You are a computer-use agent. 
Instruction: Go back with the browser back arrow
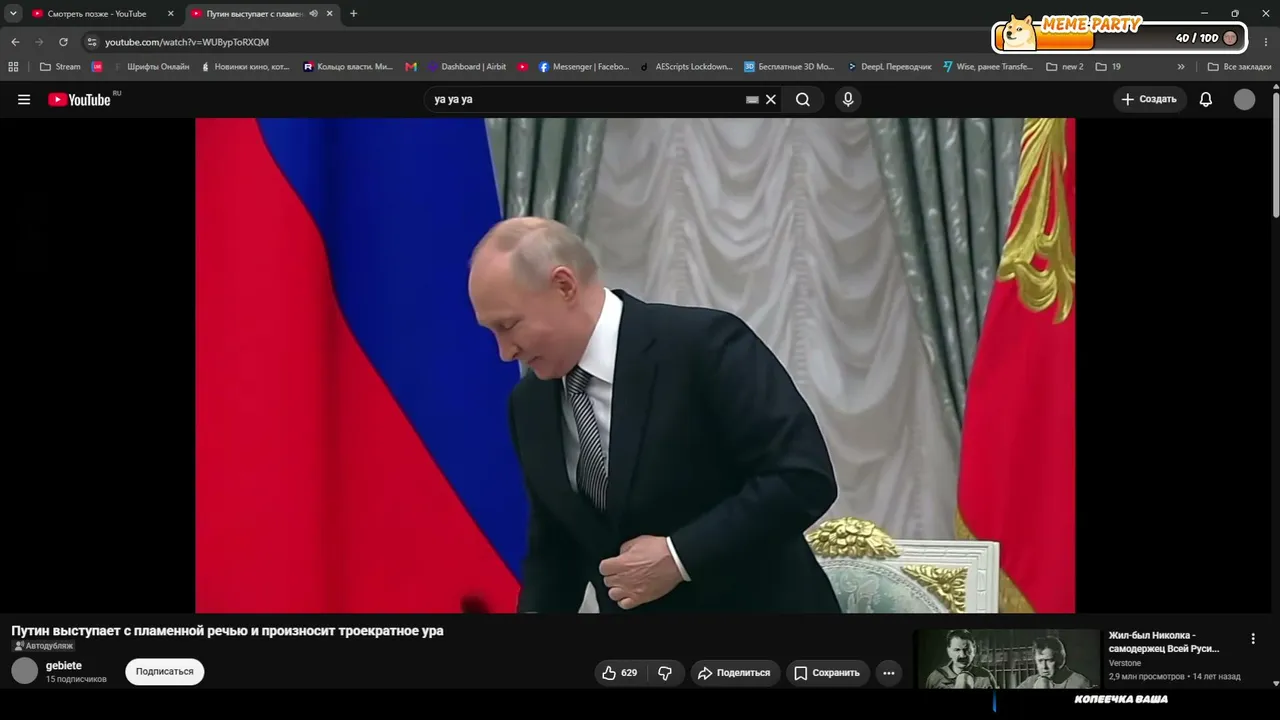coord(15,42)
